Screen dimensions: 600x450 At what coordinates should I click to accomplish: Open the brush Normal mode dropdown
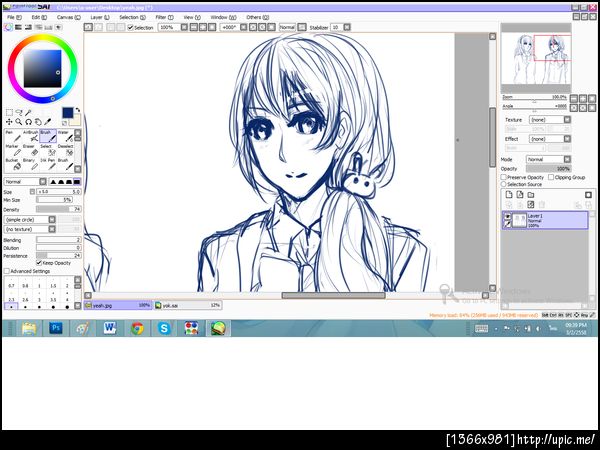tap(25, 182)
